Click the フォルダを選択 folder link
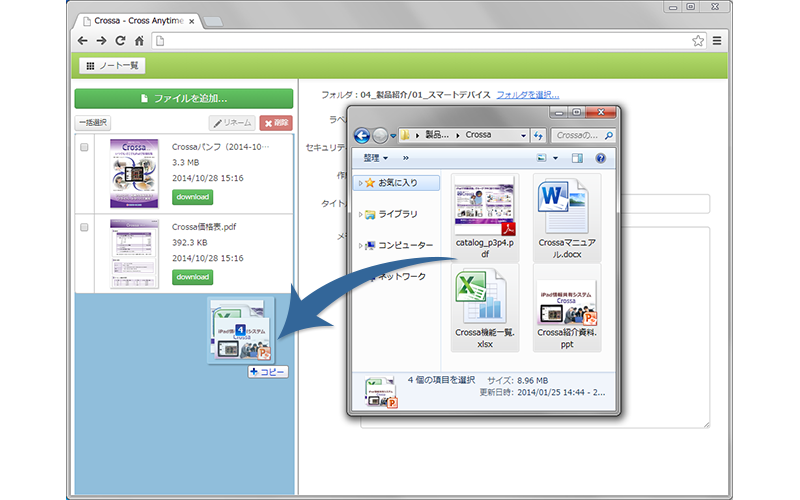Viewport: 800px width, 500px height. pos(528,95)
